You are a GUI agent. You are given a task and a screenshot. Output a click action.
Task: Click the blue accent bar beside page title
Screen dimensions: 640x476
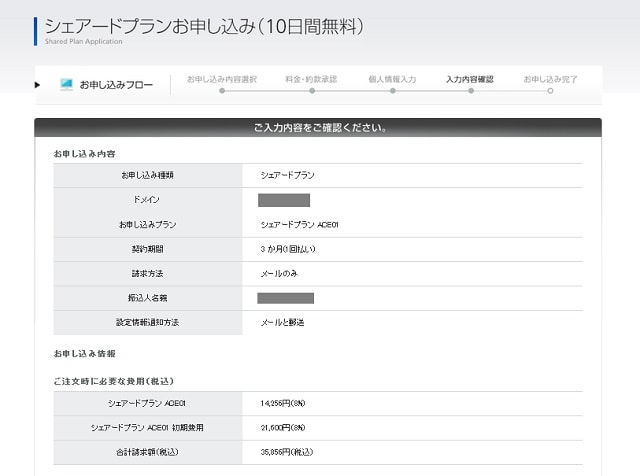click(x=36, y=30)
